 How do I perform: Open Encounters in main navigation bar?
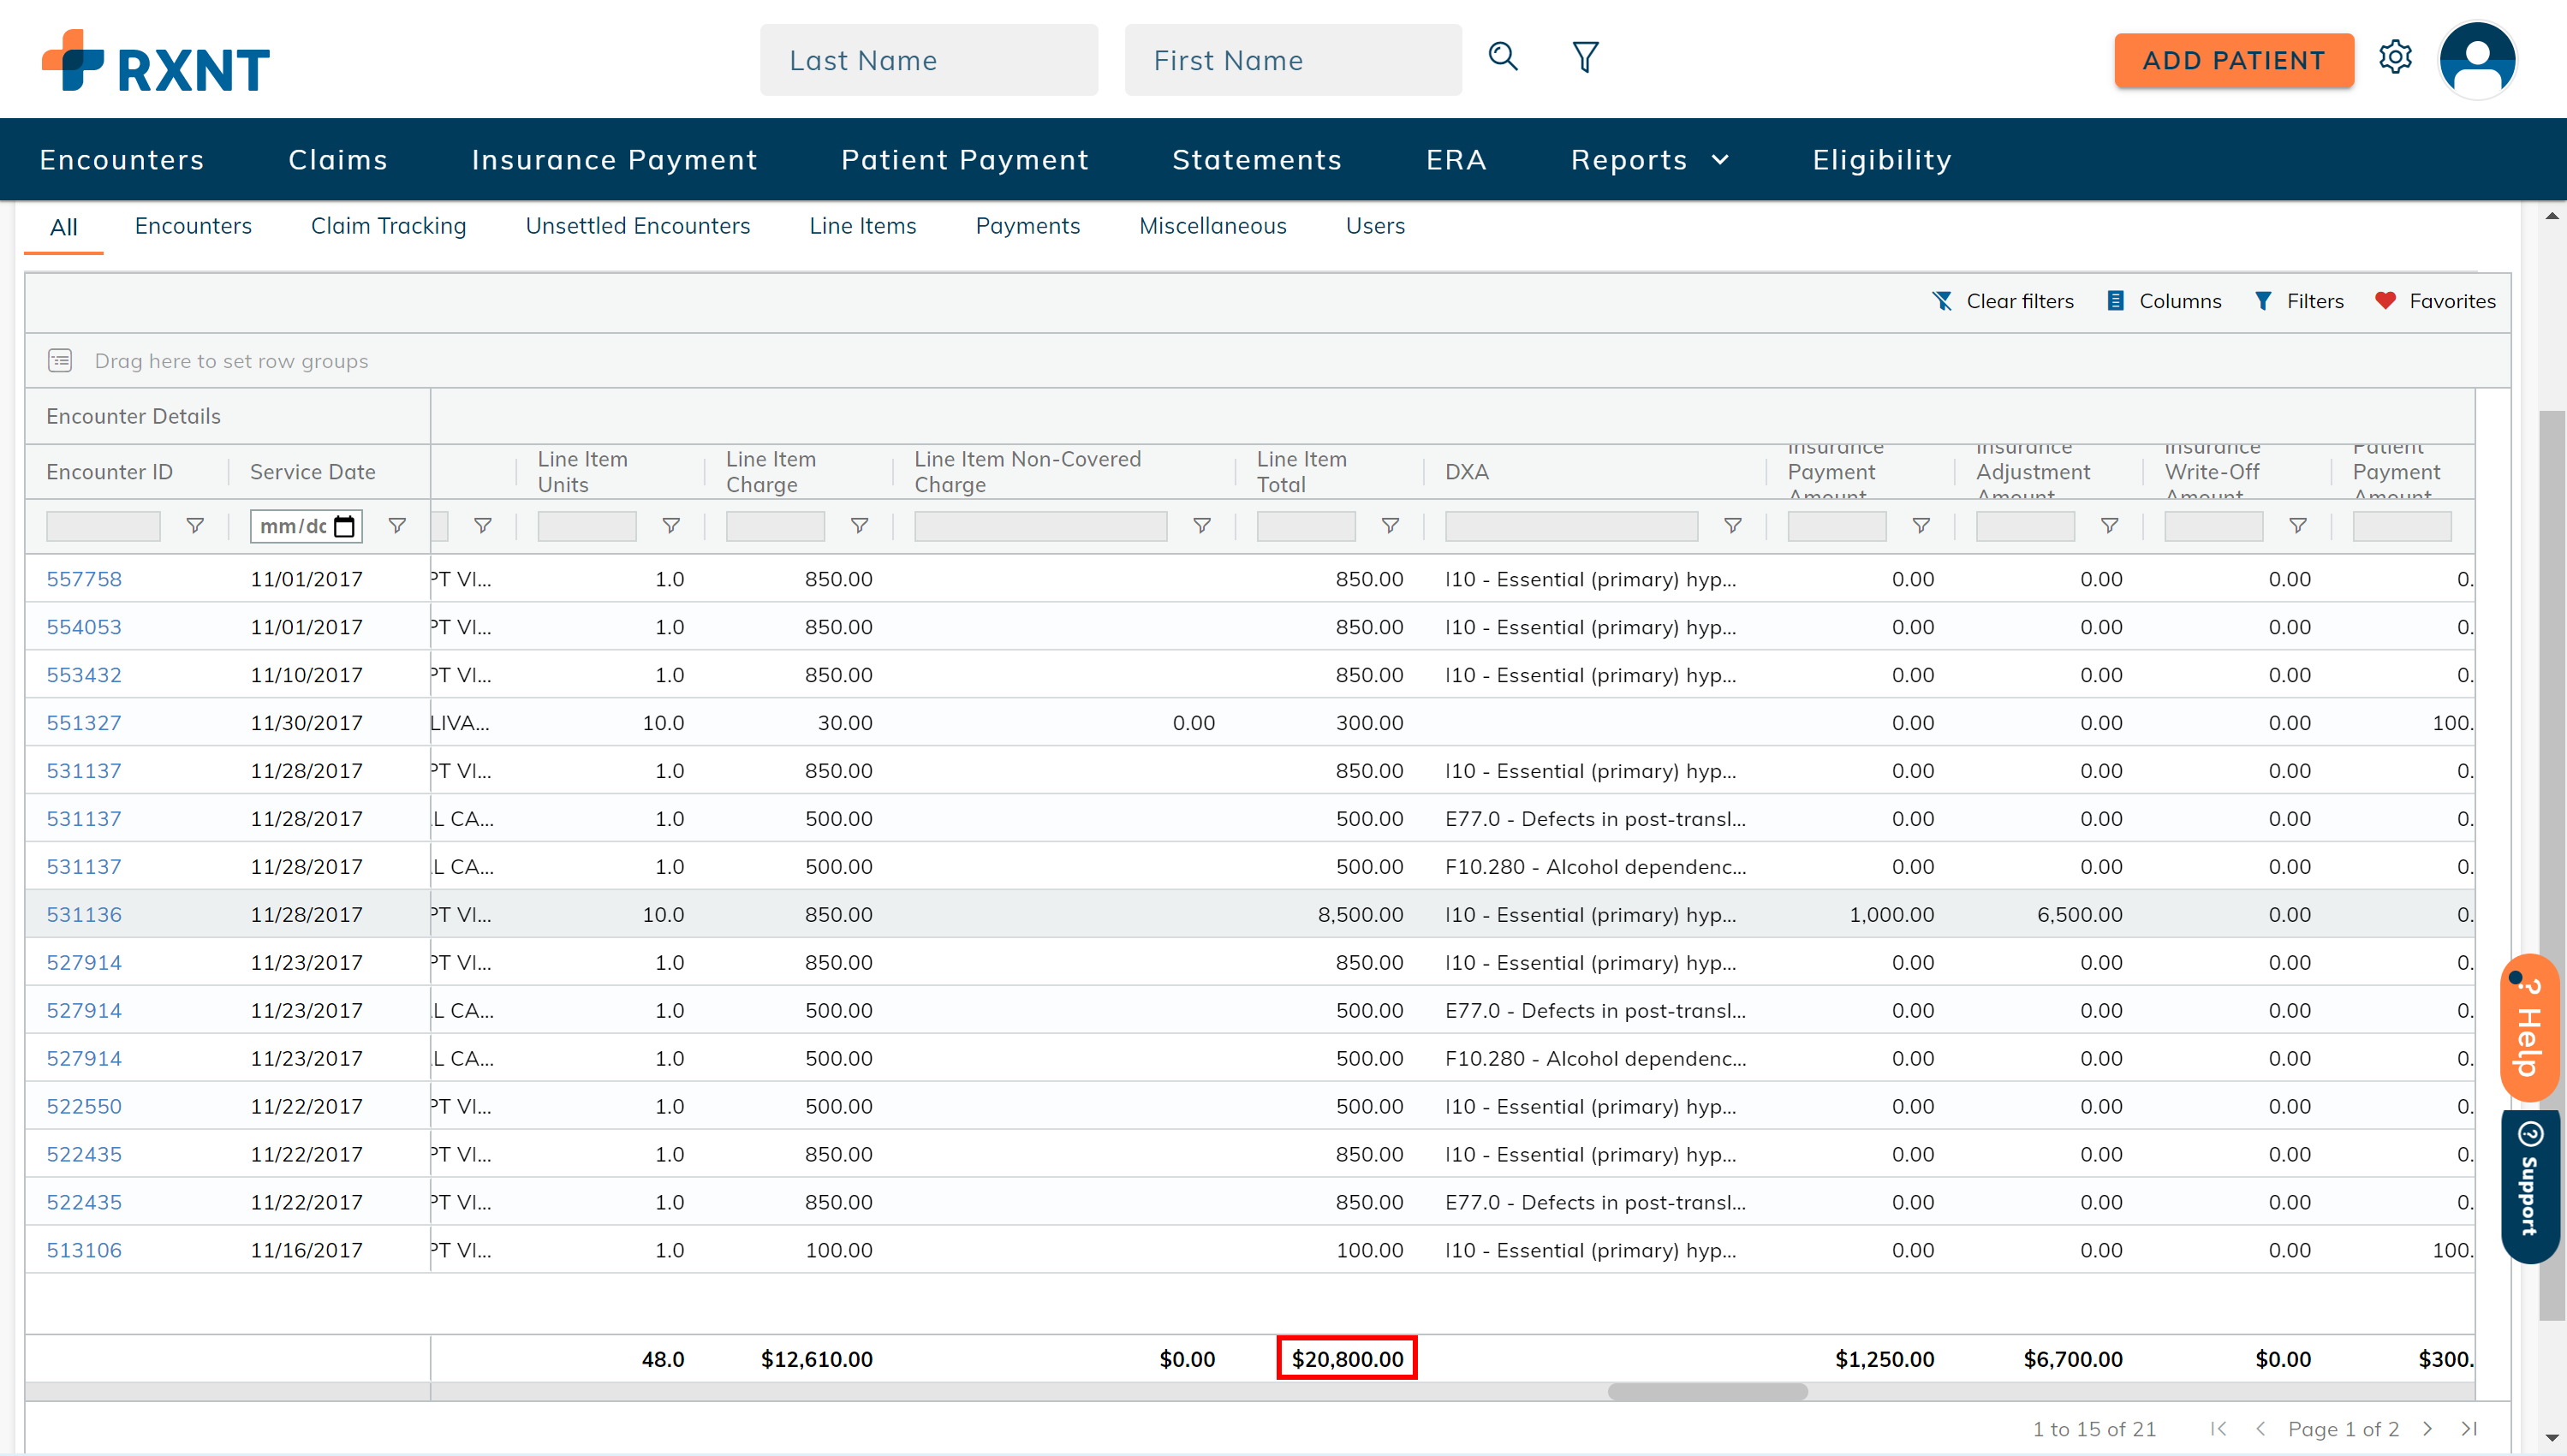[122, 160]
